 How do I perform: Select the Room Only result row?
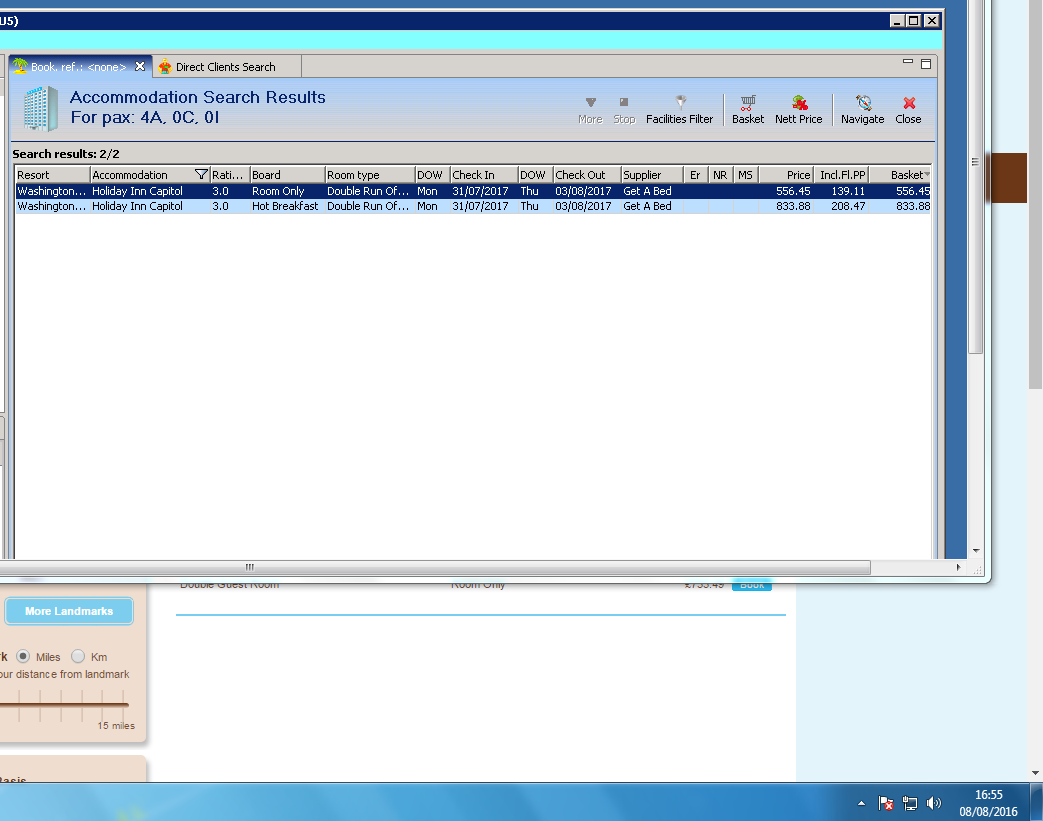[473, 191]
